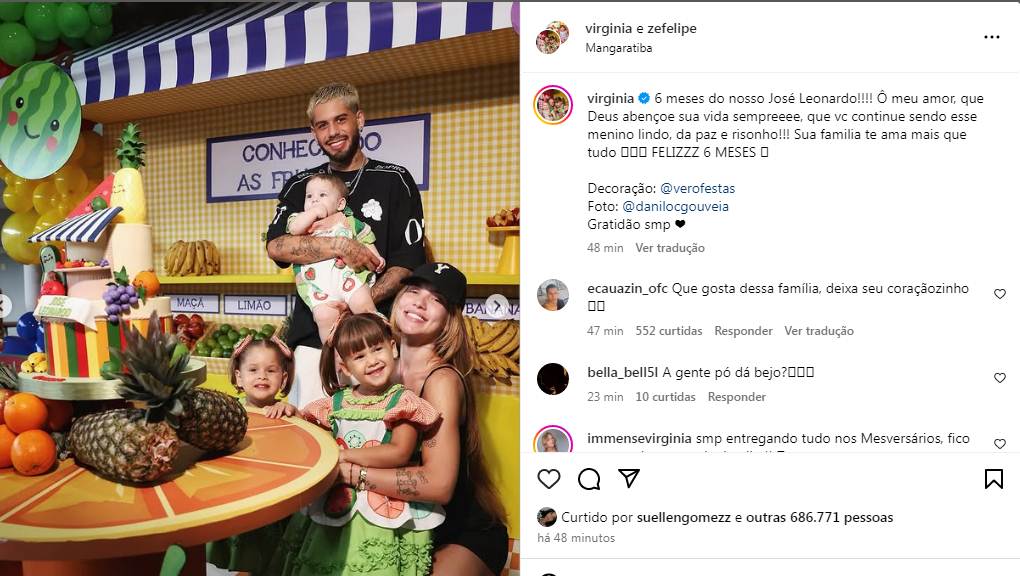Open bella_bell5l's profile picture
1020x576 pixels.
point(553,379)
